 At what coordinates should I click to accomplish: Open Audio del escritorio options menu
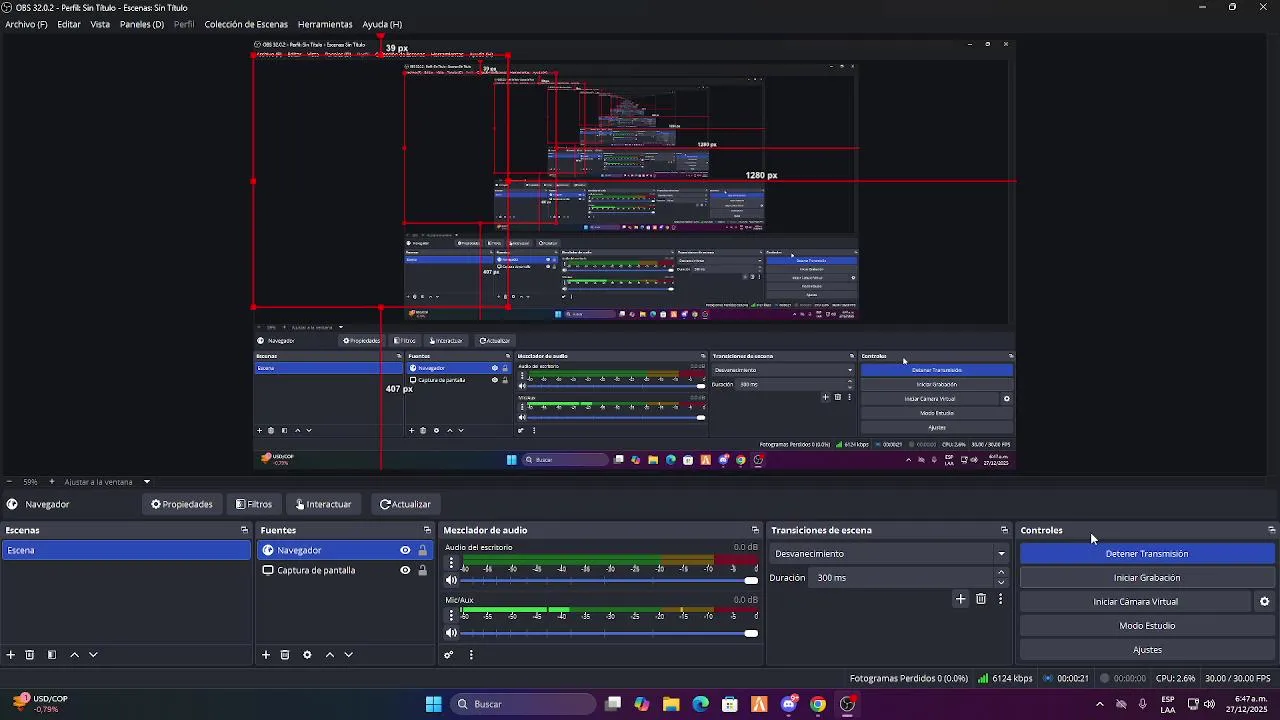(451, 563)
